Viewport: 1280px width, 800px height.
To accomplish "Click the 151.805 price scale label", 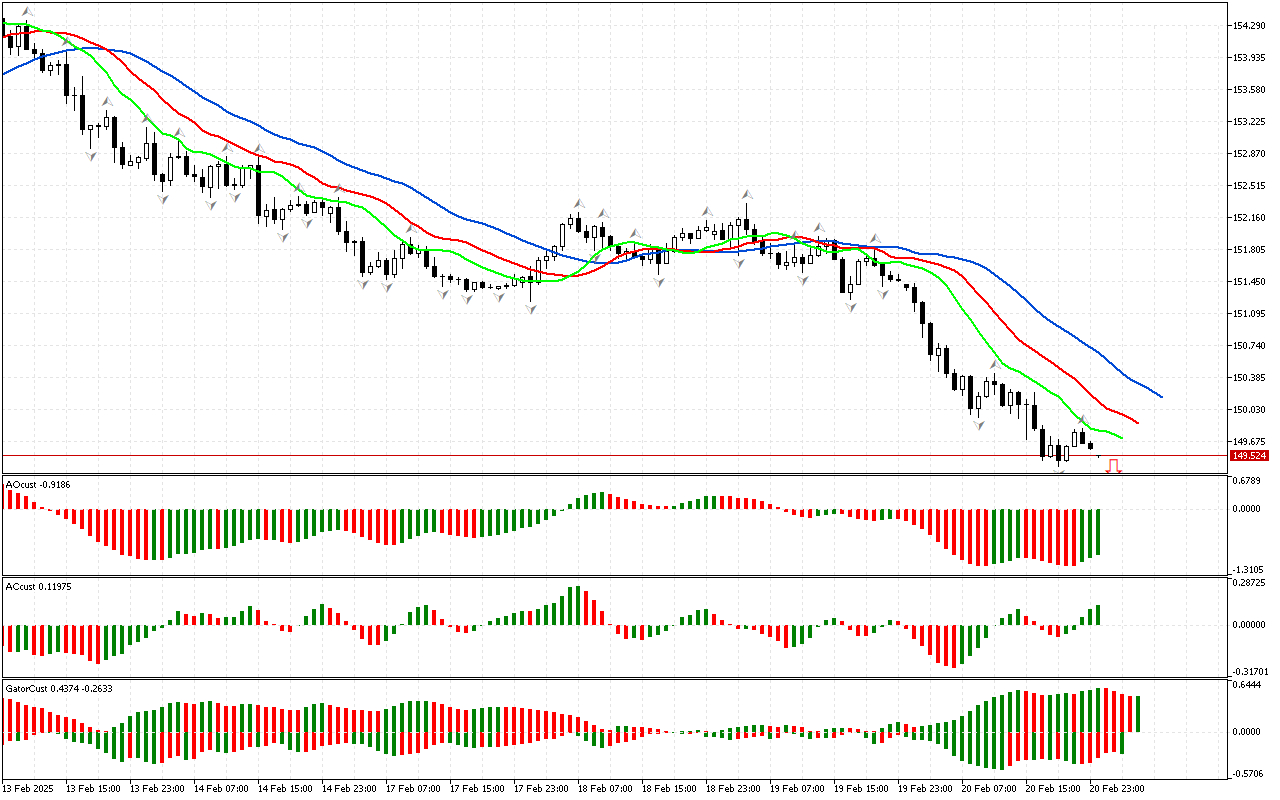I will coord(1248,249).
